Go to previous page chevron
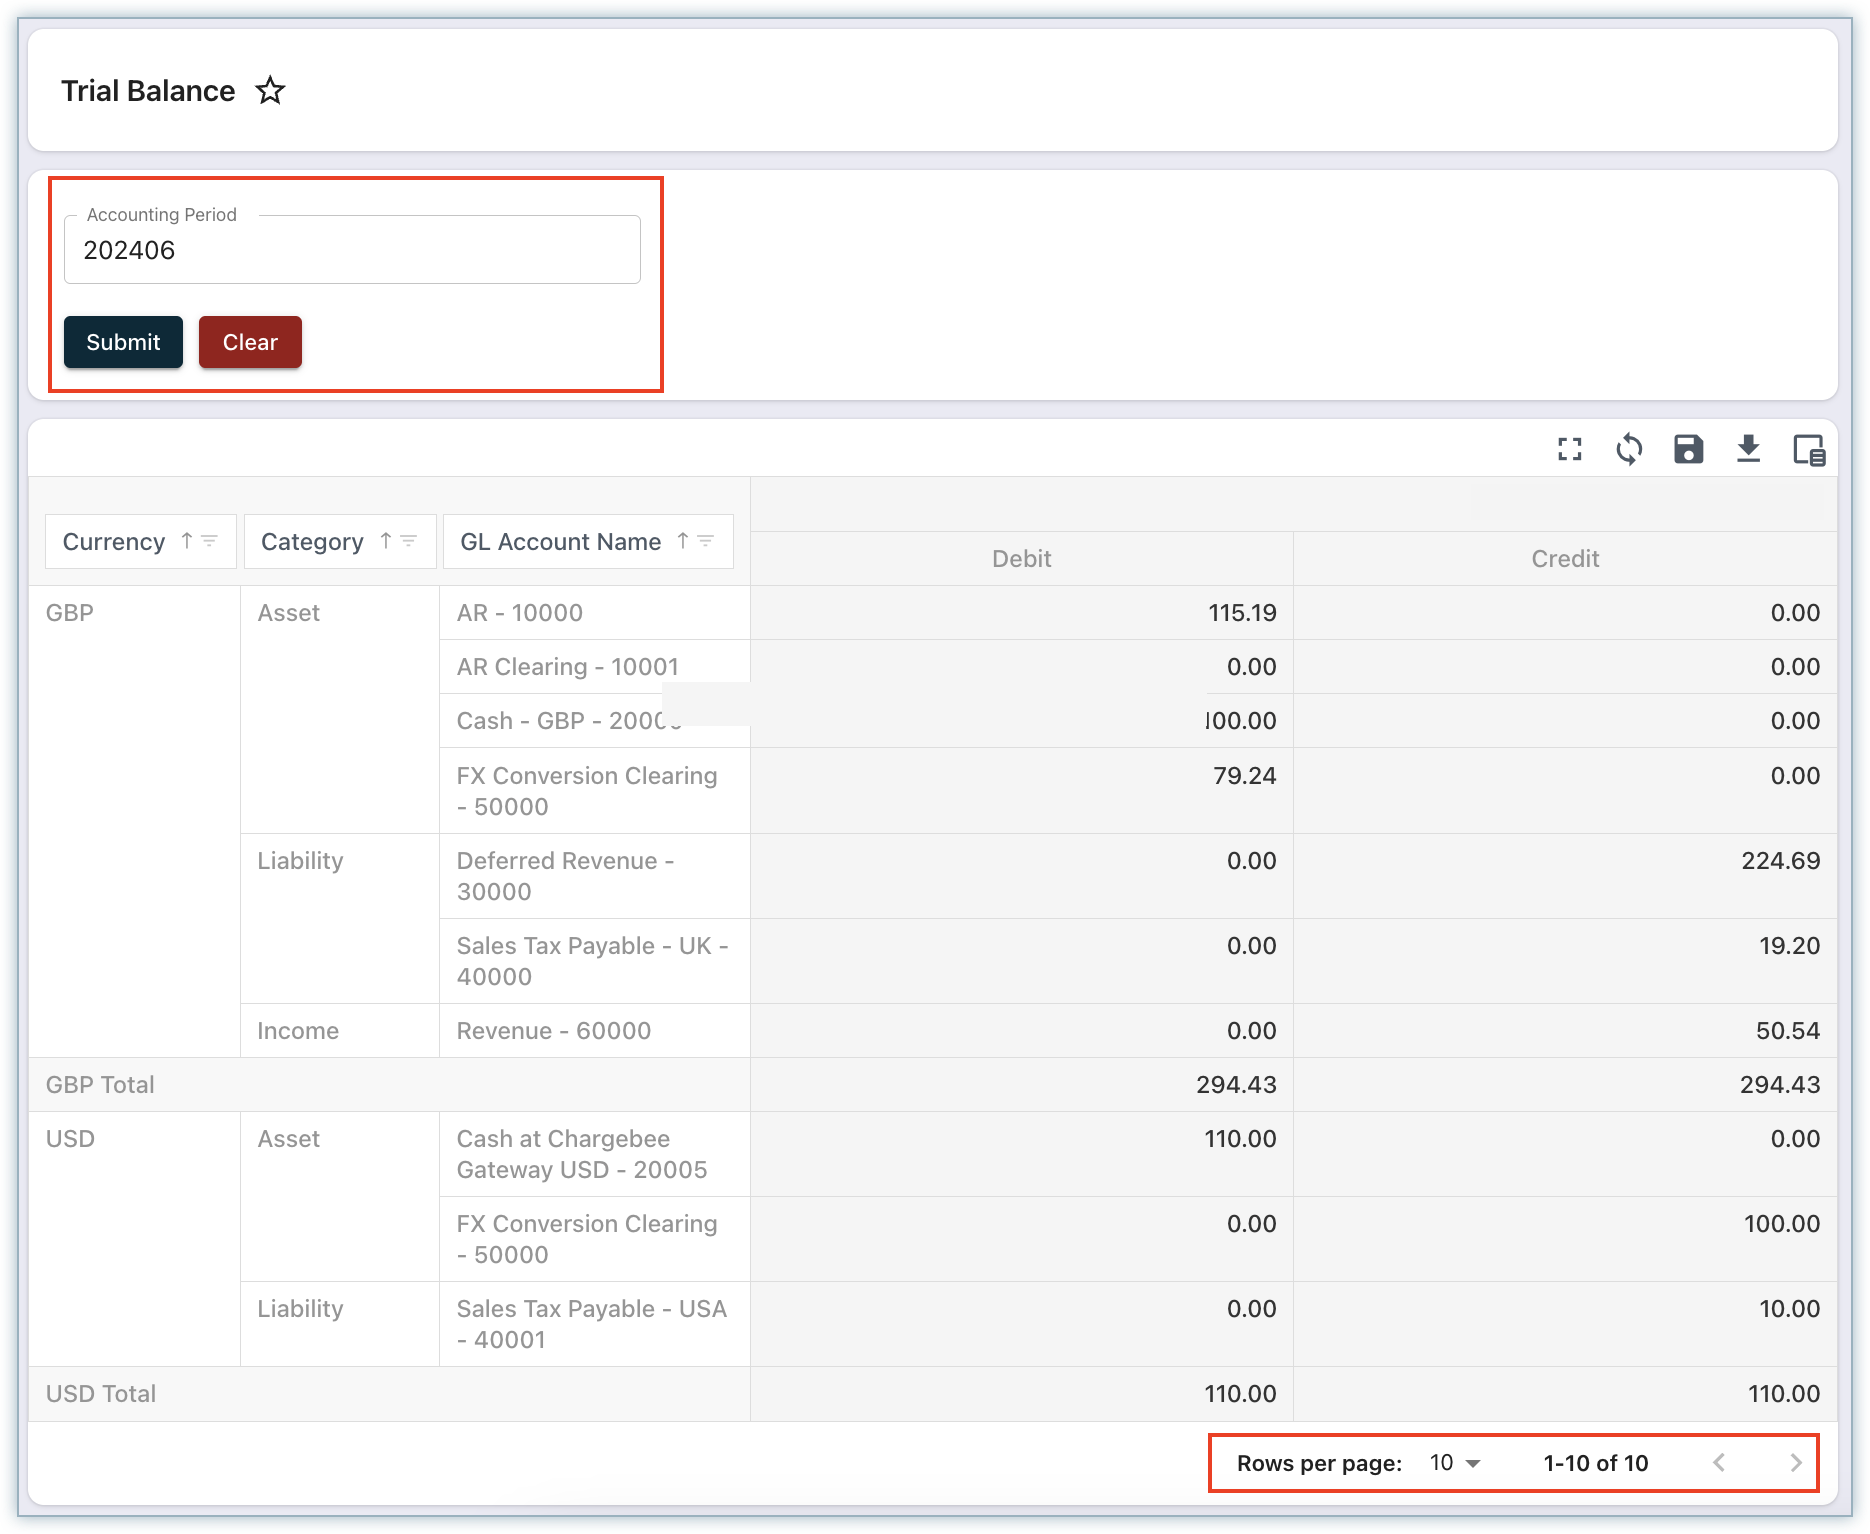Screen dimensions: 1870x1534 pos(1719,1463)
